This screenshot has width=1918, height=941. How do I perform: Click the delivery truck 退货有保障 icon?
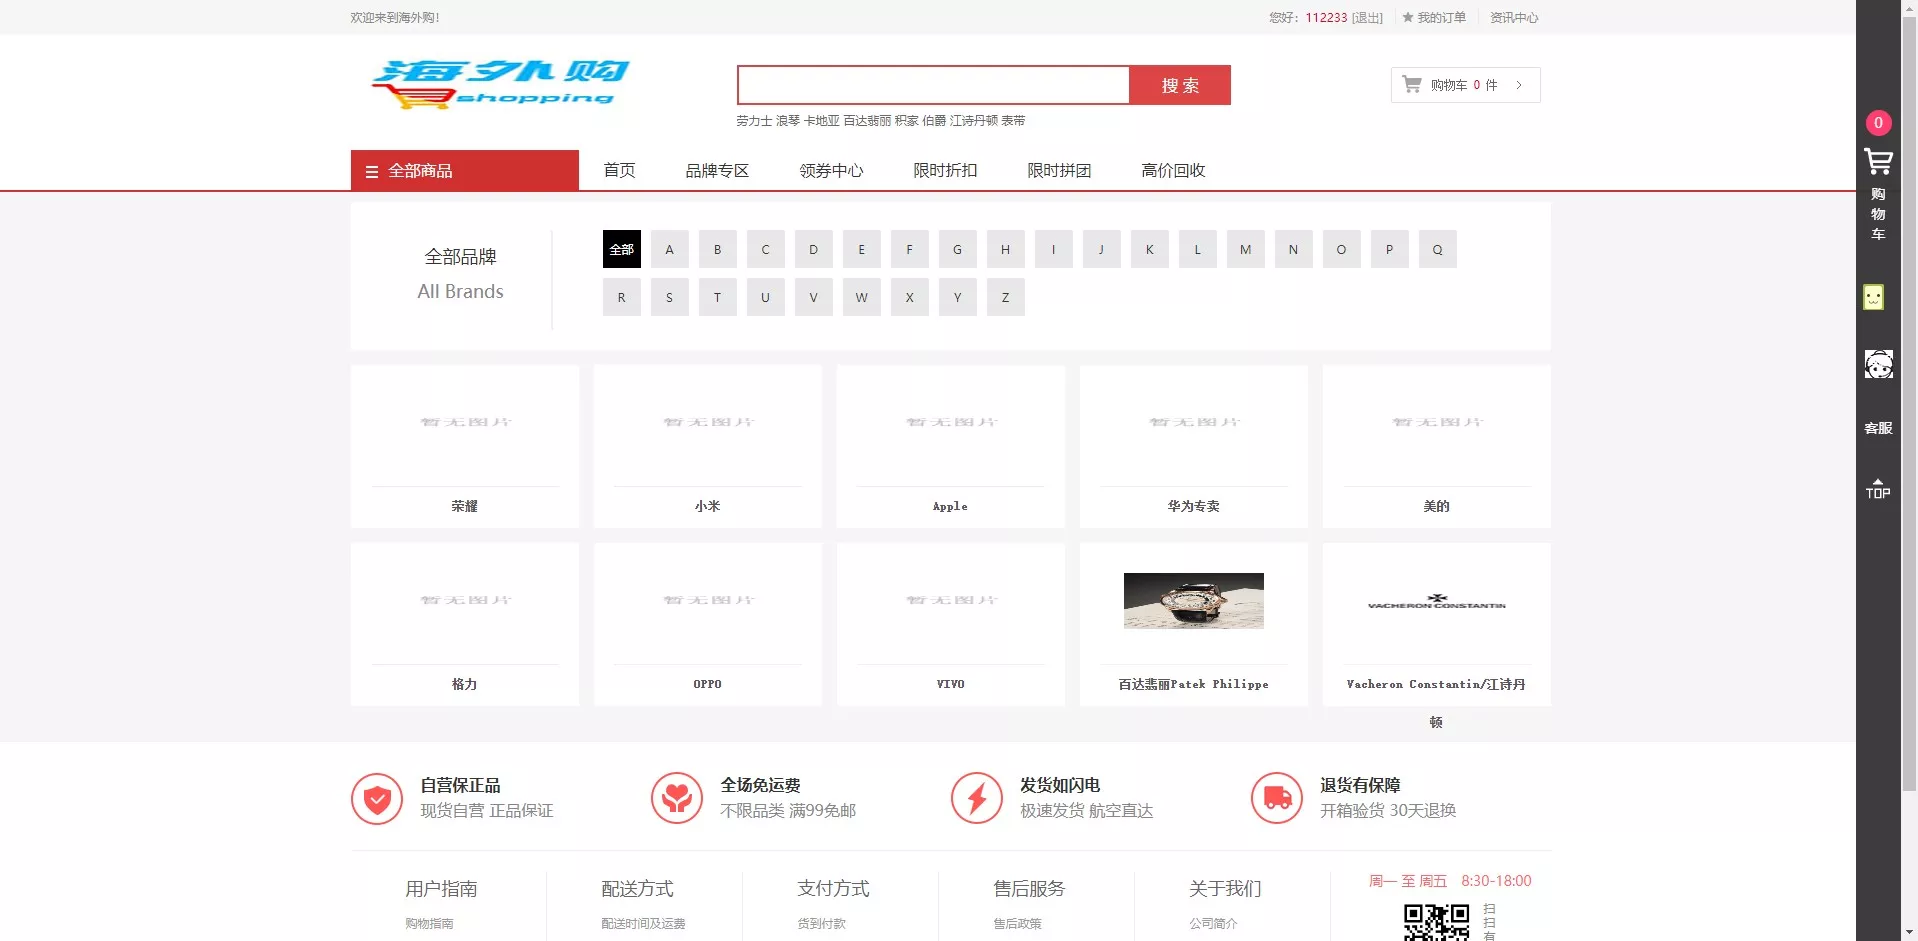pyautogui.click(x=1276, y=798)
